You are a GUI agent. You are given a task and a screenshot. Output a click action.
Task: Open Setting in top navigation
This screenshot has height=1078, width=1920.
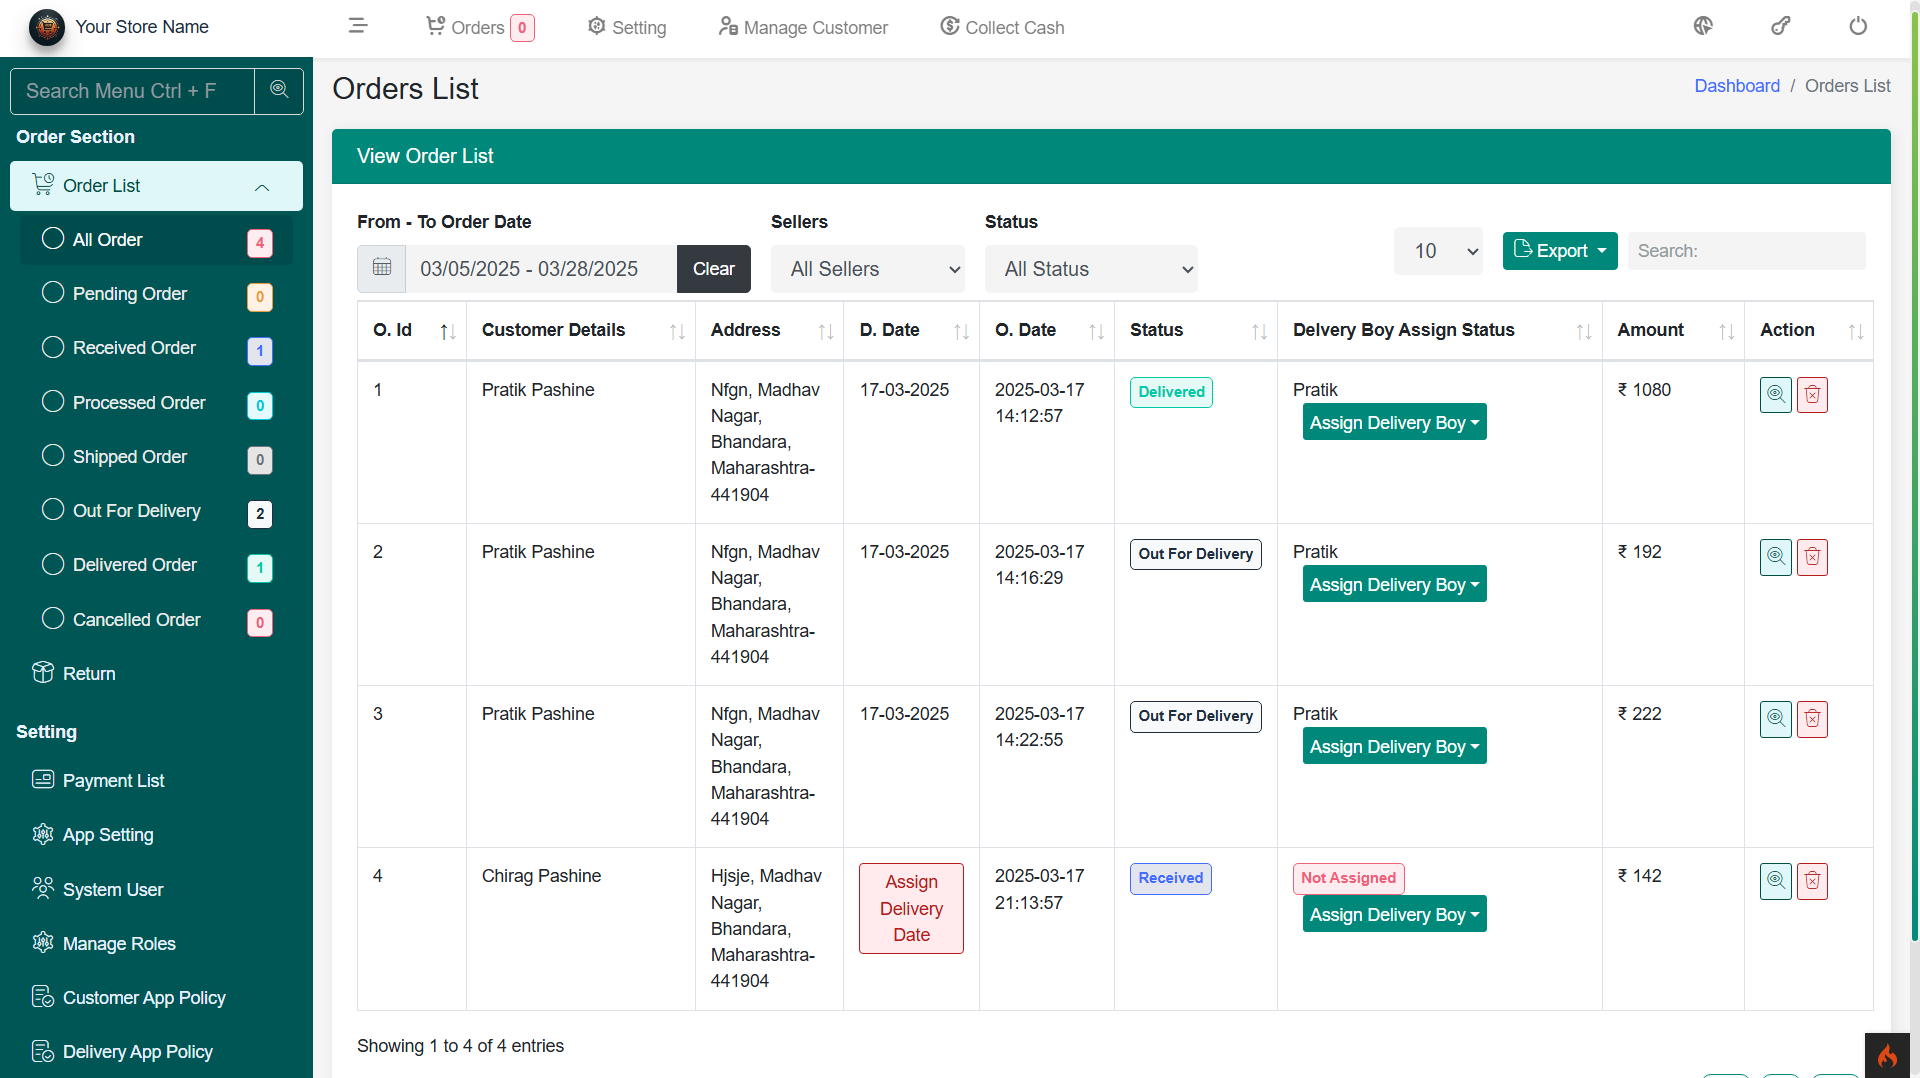click(627, 28)
